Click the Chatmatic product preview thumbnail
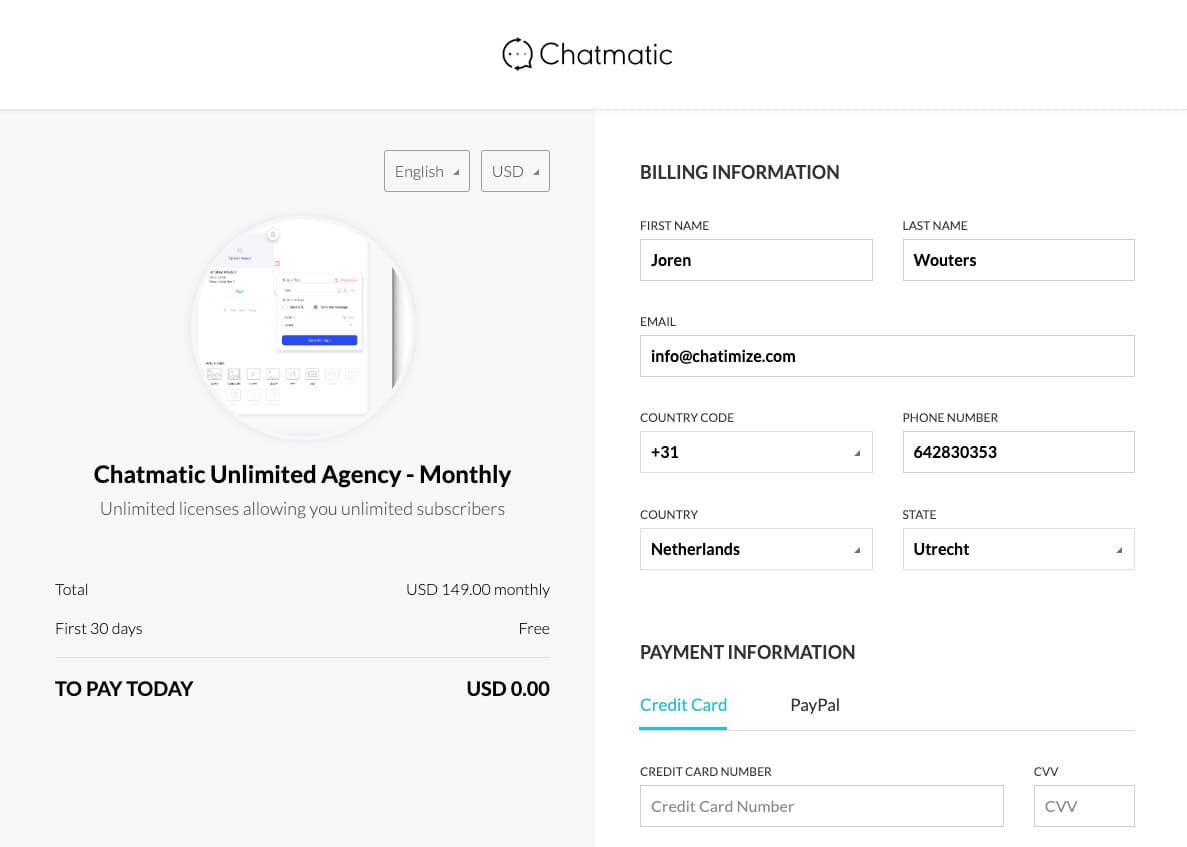Screen dimensions: 1187x847 pyautogui.click(x=303, y=327)
